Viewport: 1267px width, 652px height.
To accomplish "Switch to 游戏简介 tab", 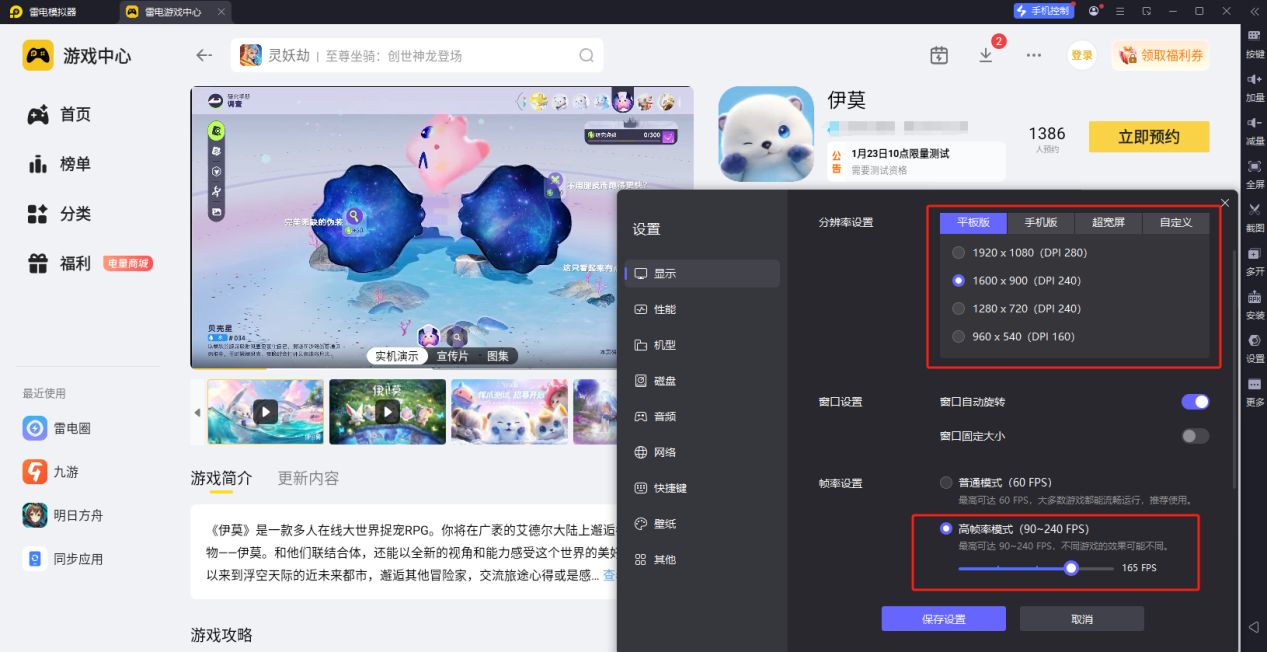I will pyautogui.click(x=221, y=478).
